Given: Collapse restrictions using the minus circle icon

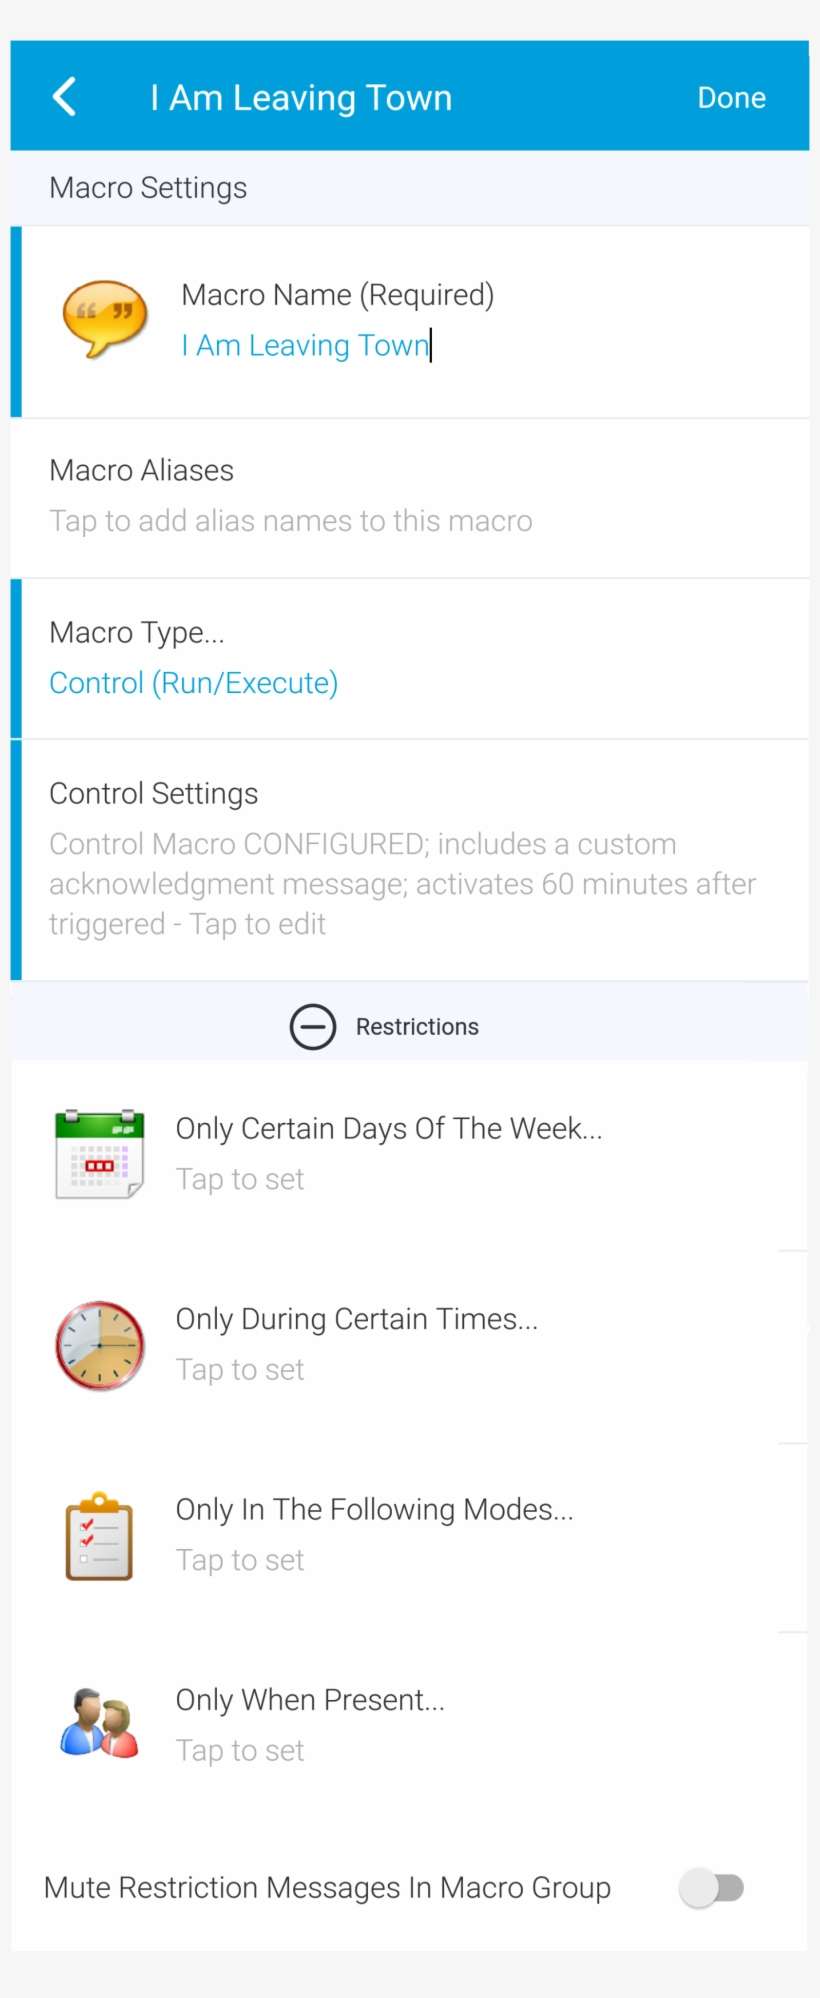Looking at the screenshot, I should click(313, 1027).
